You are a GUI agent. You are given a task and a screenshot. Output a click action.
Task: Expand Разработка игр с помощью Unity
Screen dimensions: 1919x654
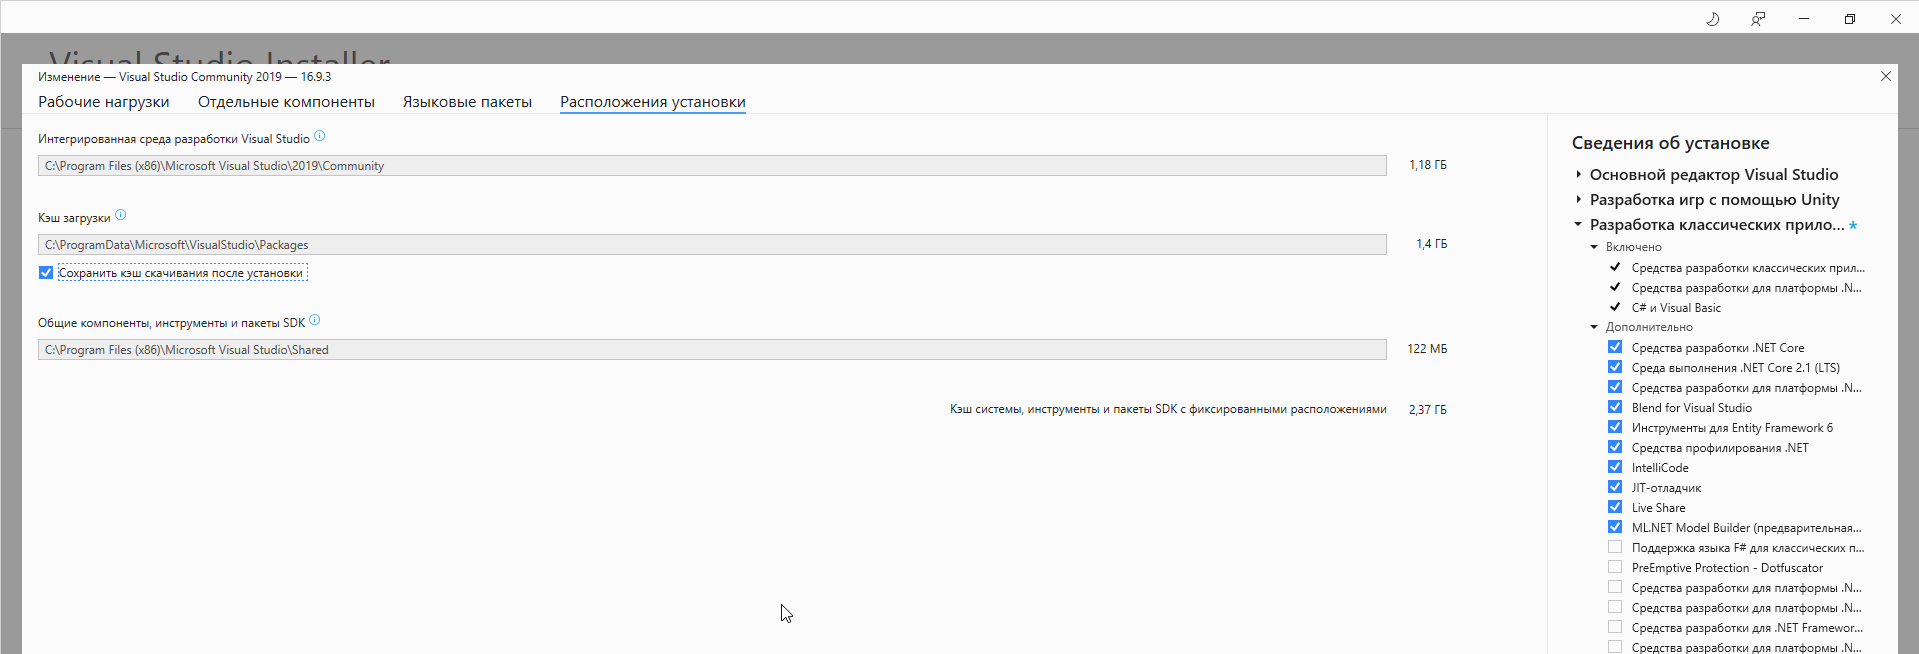point(1579,199)
